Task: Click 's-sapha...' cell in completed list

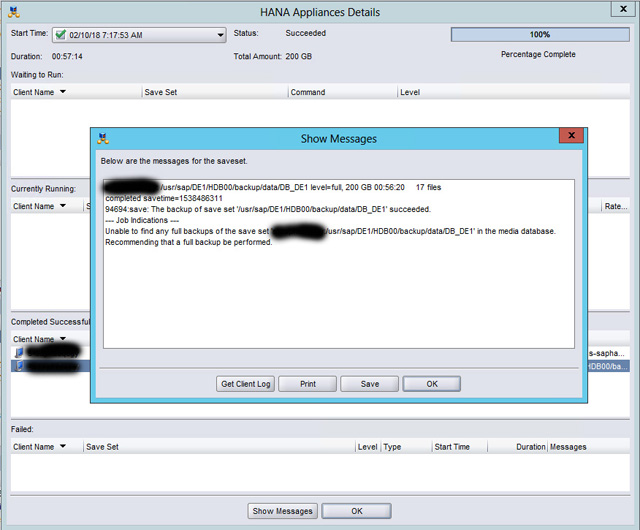Action: 606,353
